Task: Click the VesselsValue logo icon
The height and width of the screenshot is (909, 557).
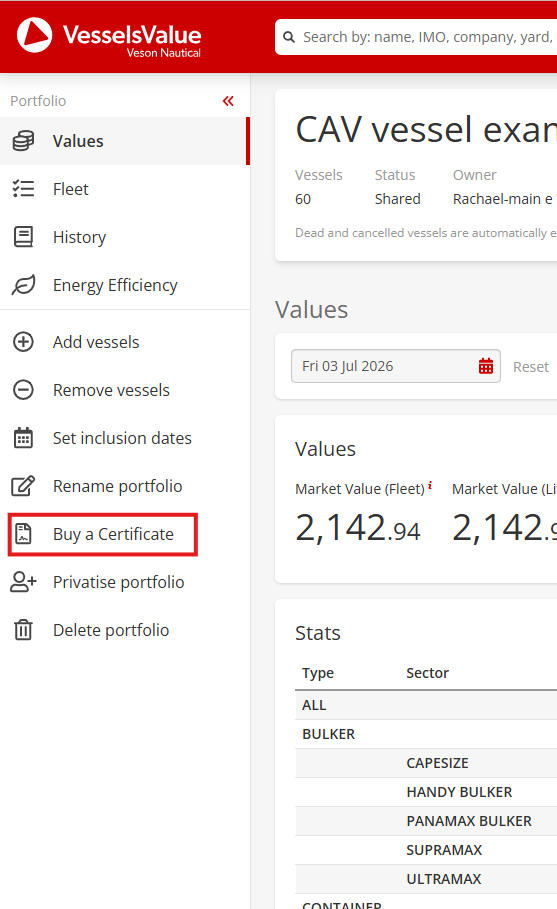Action: point(34,35)
